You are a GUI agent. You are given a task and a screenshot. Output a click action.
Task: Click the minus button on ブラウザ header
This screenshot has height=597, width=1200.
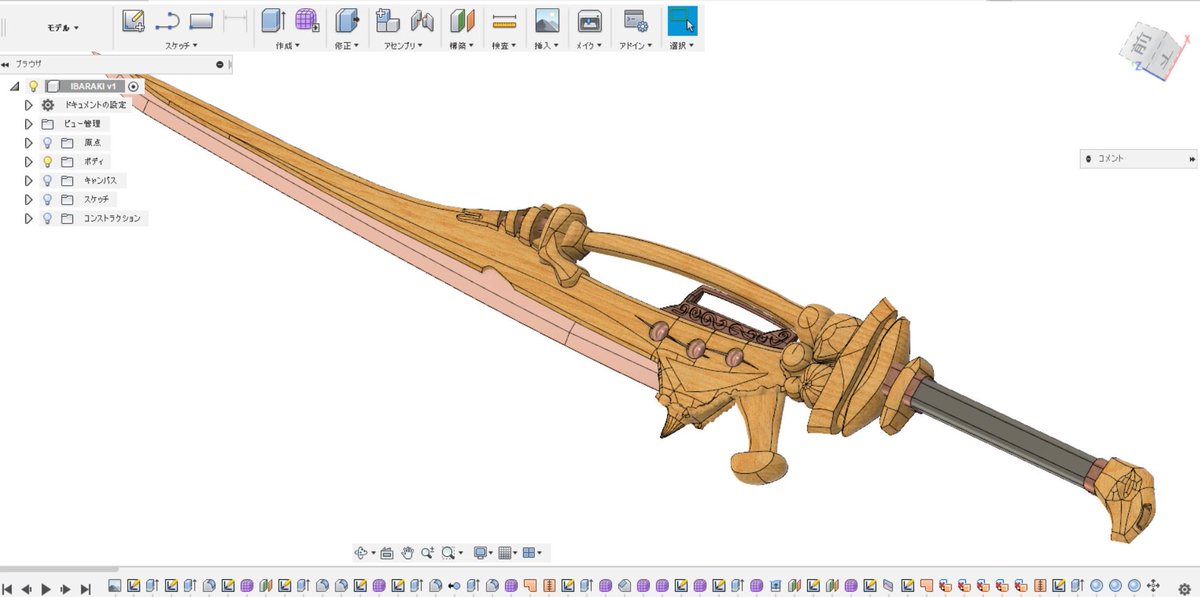click(220, 64)
